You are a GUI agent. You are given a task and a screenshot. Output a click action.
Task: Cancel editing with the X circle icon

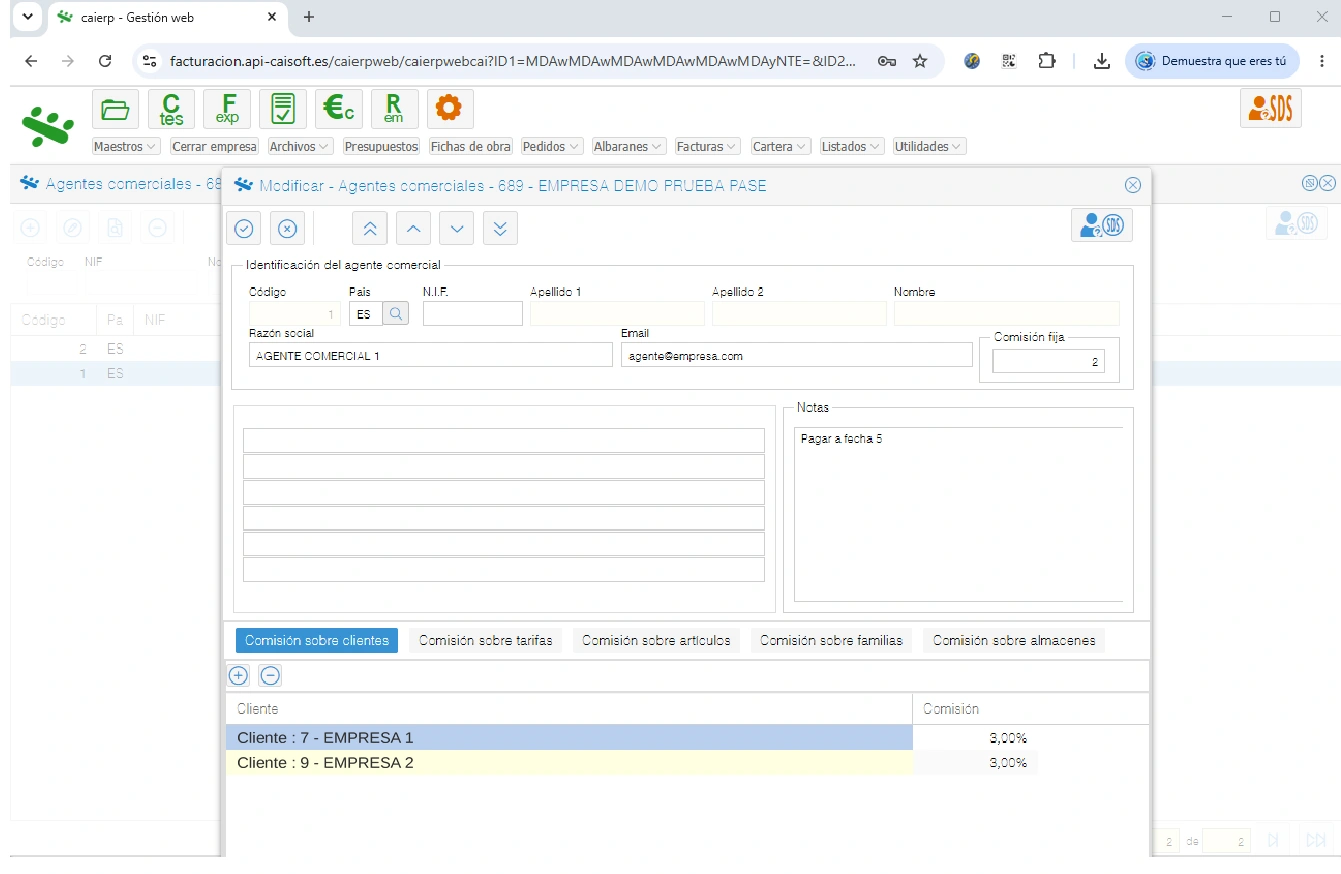click(287, 228)
